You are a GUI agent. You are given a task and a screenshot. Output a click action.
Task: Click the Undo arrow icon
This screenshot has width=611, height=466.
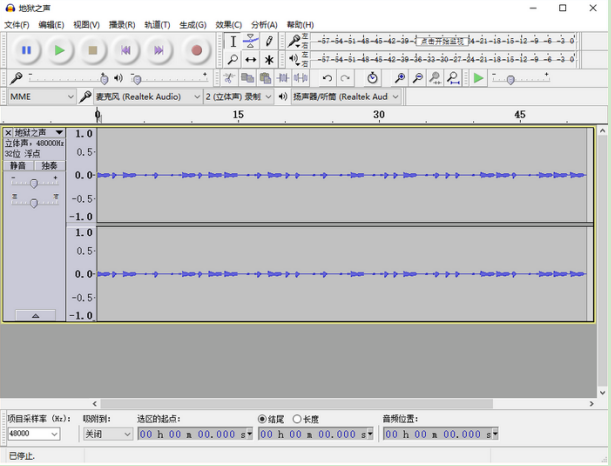[x=327, y=78]
